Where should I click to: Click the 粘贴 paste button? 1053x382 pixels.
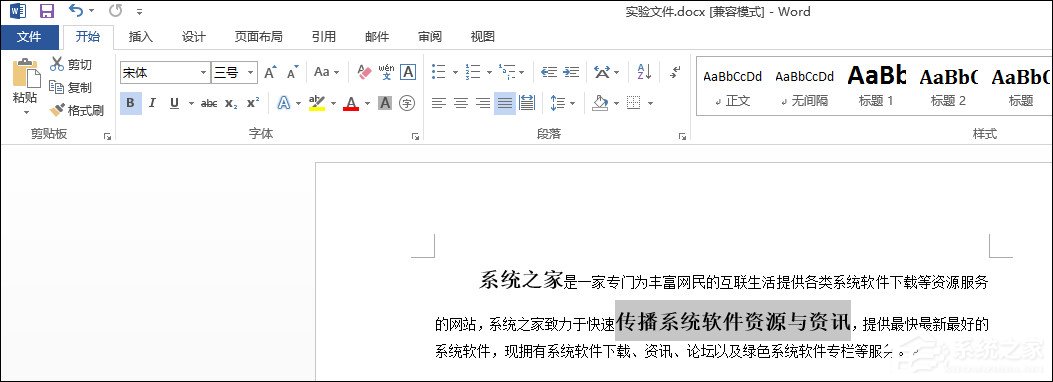pos(26,86)
